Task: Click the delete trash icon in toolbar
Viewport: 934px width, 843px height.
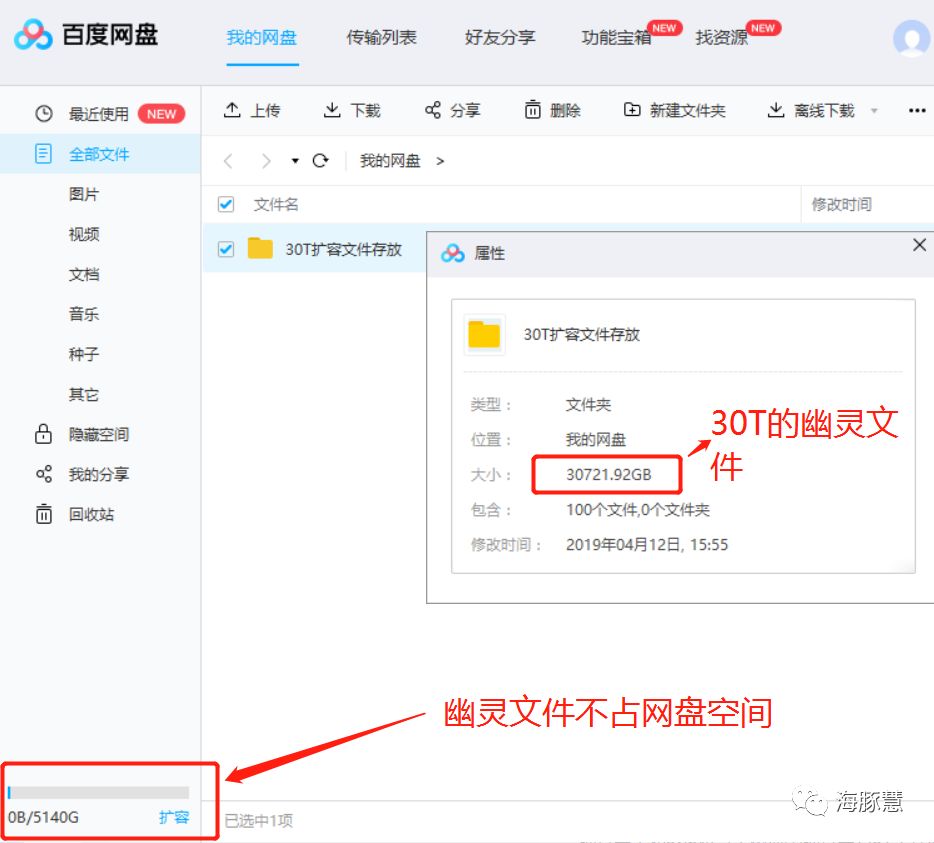Action: 533,110
